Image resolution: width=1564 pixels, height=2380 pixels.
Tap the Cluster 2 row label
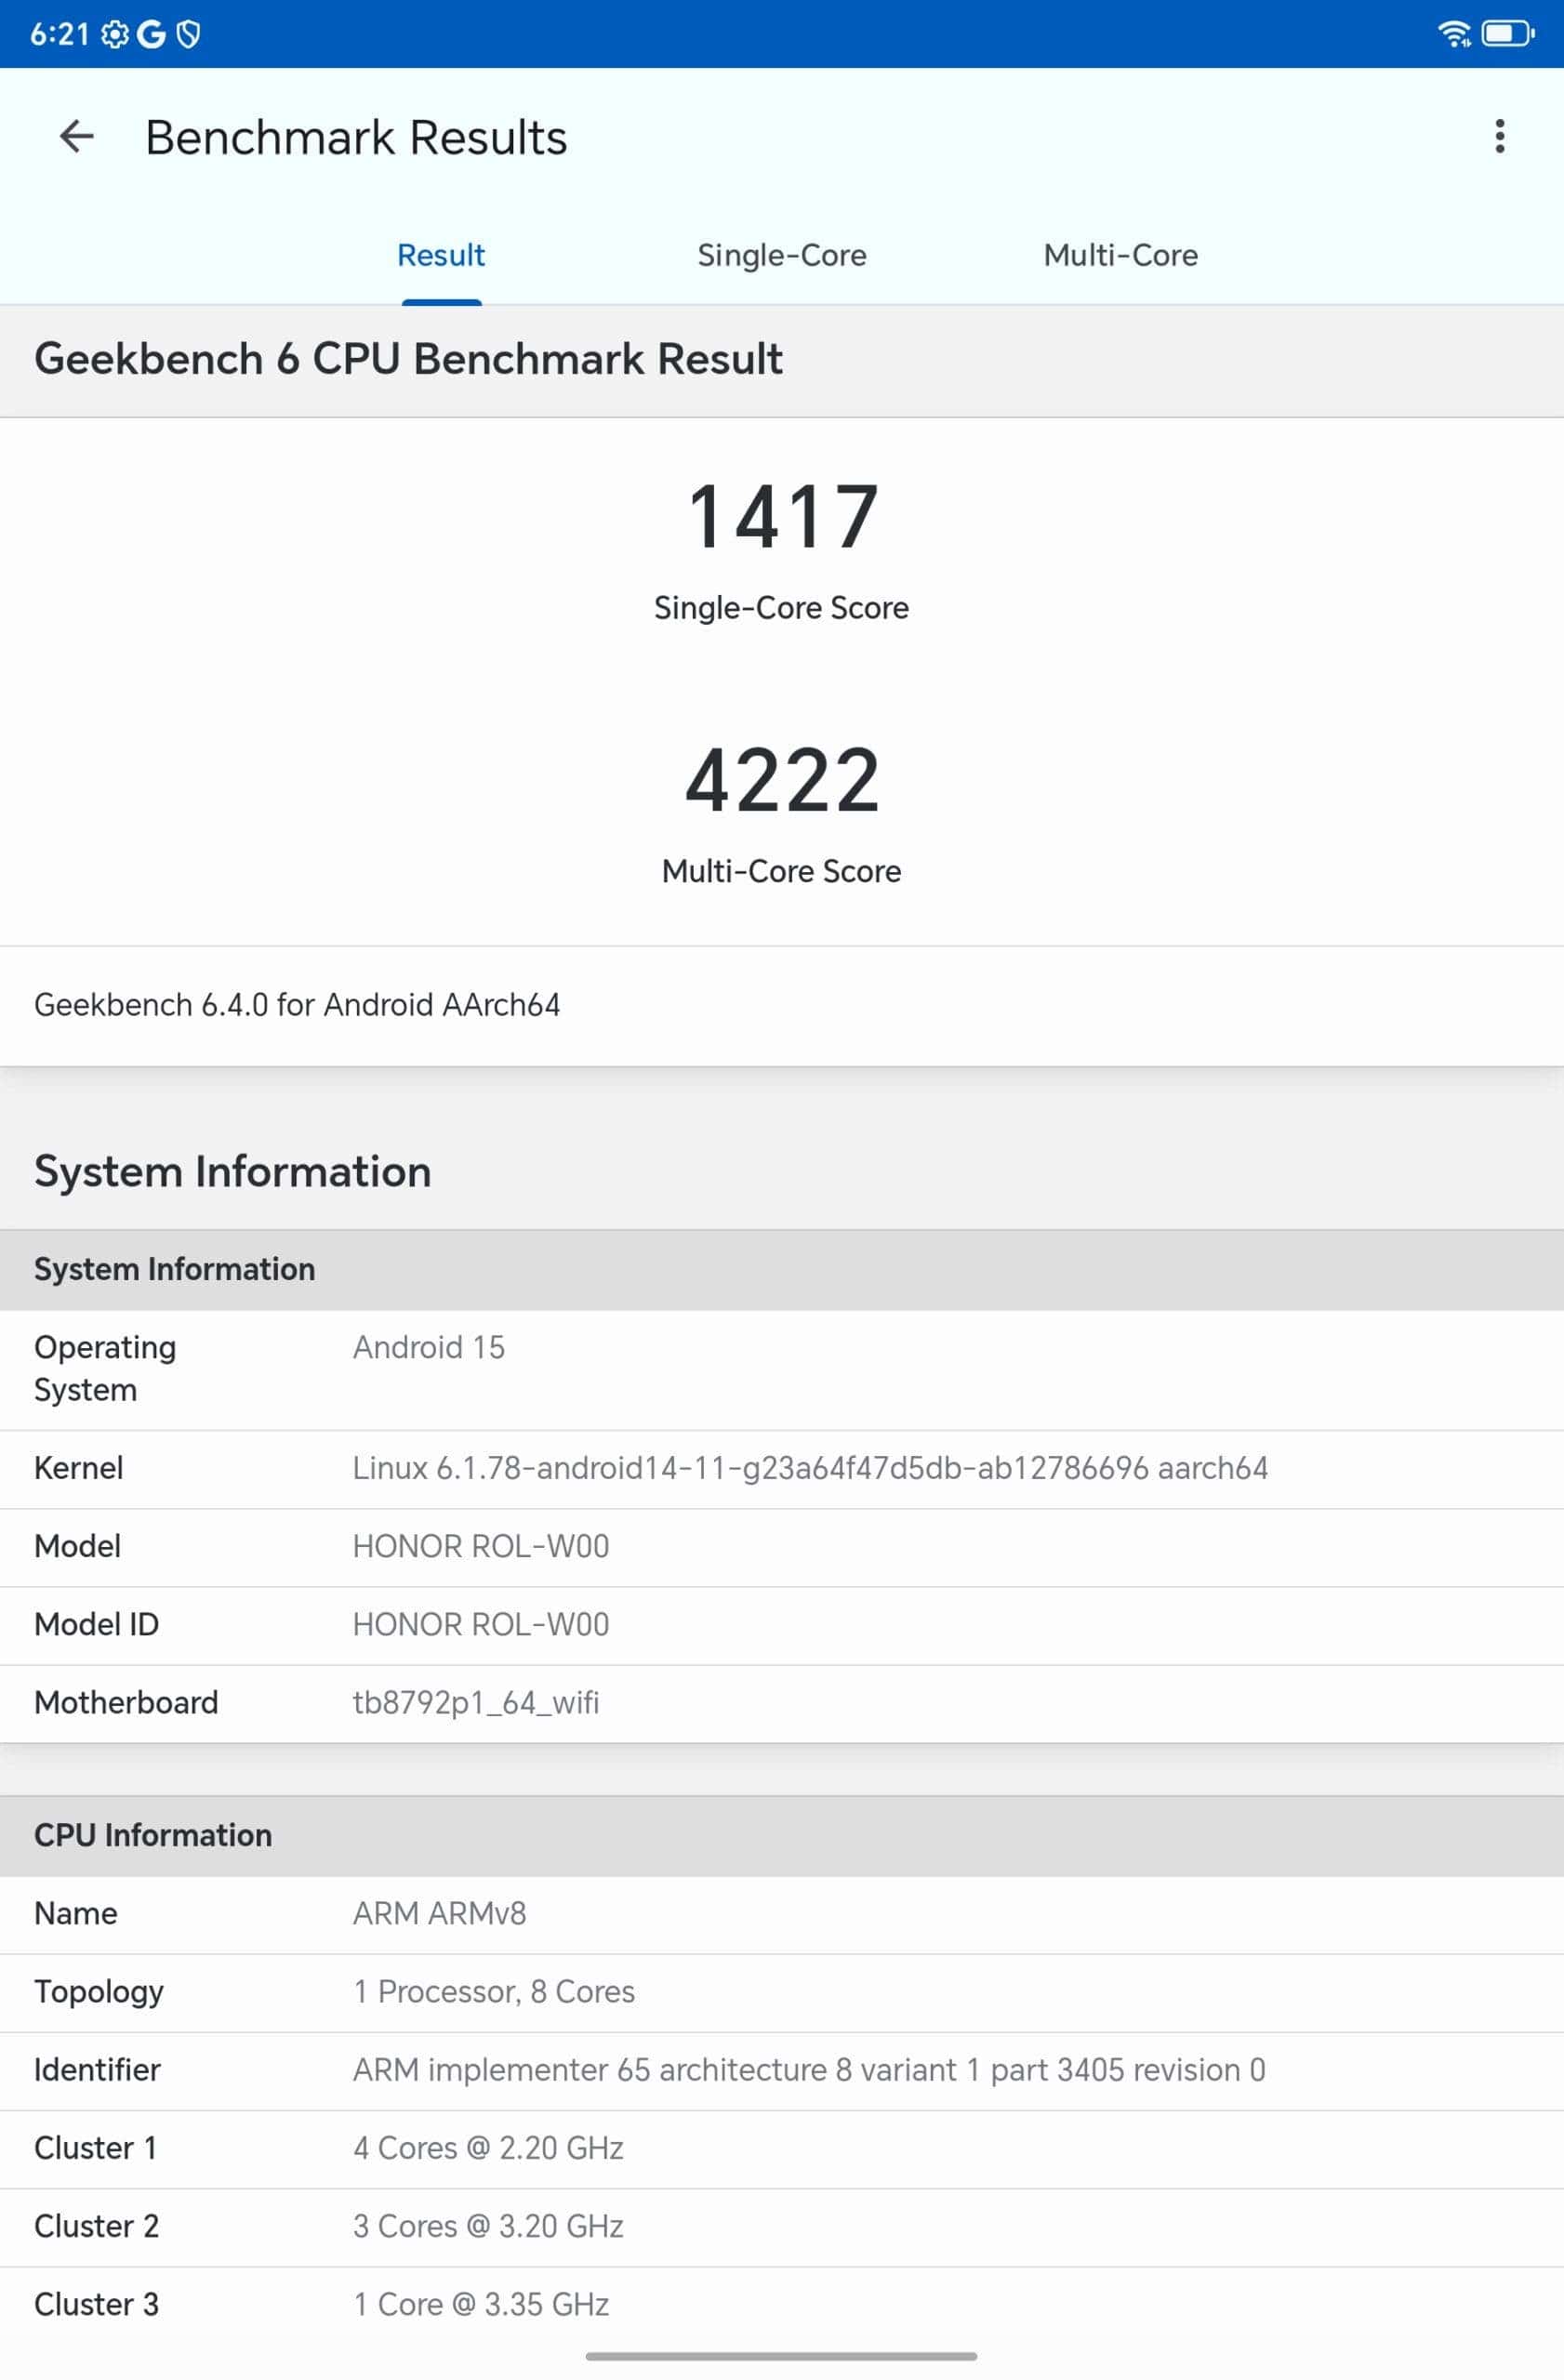(x=97, y=2226)
